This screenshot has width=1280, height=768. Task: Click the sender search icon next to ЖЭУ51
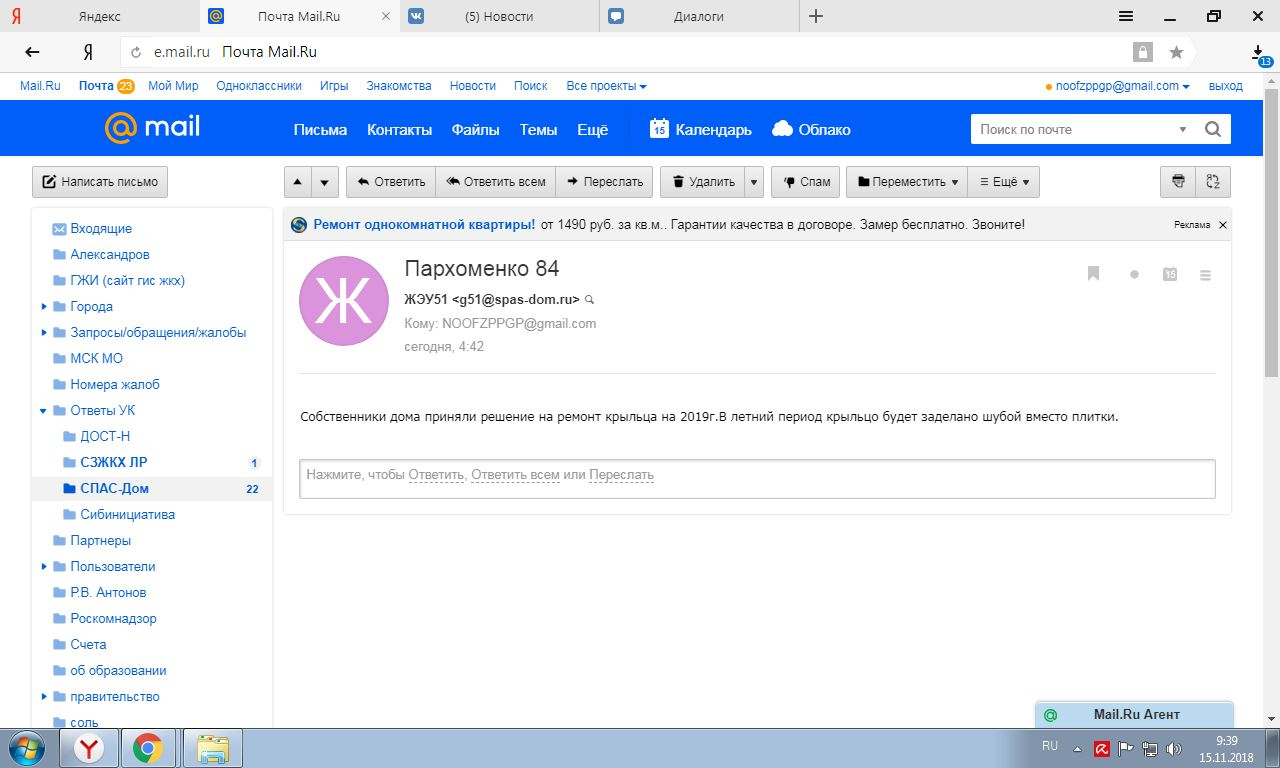(x=590, y=299)
